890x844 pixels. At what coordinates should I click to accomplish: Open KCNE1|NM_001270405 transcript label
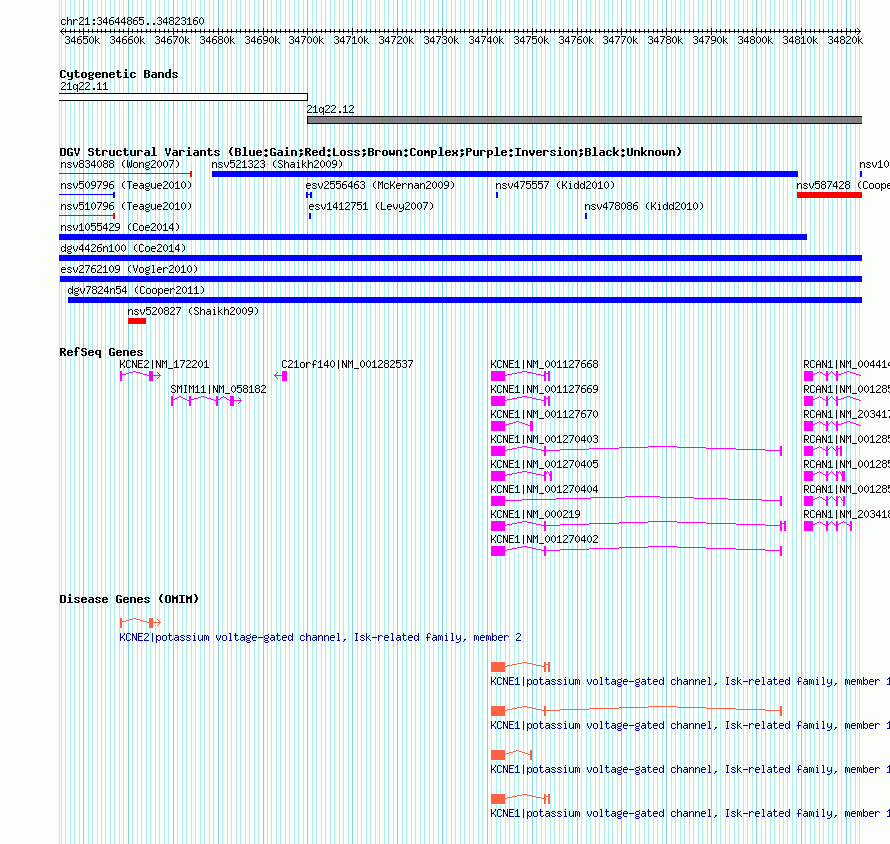[544, 464]
